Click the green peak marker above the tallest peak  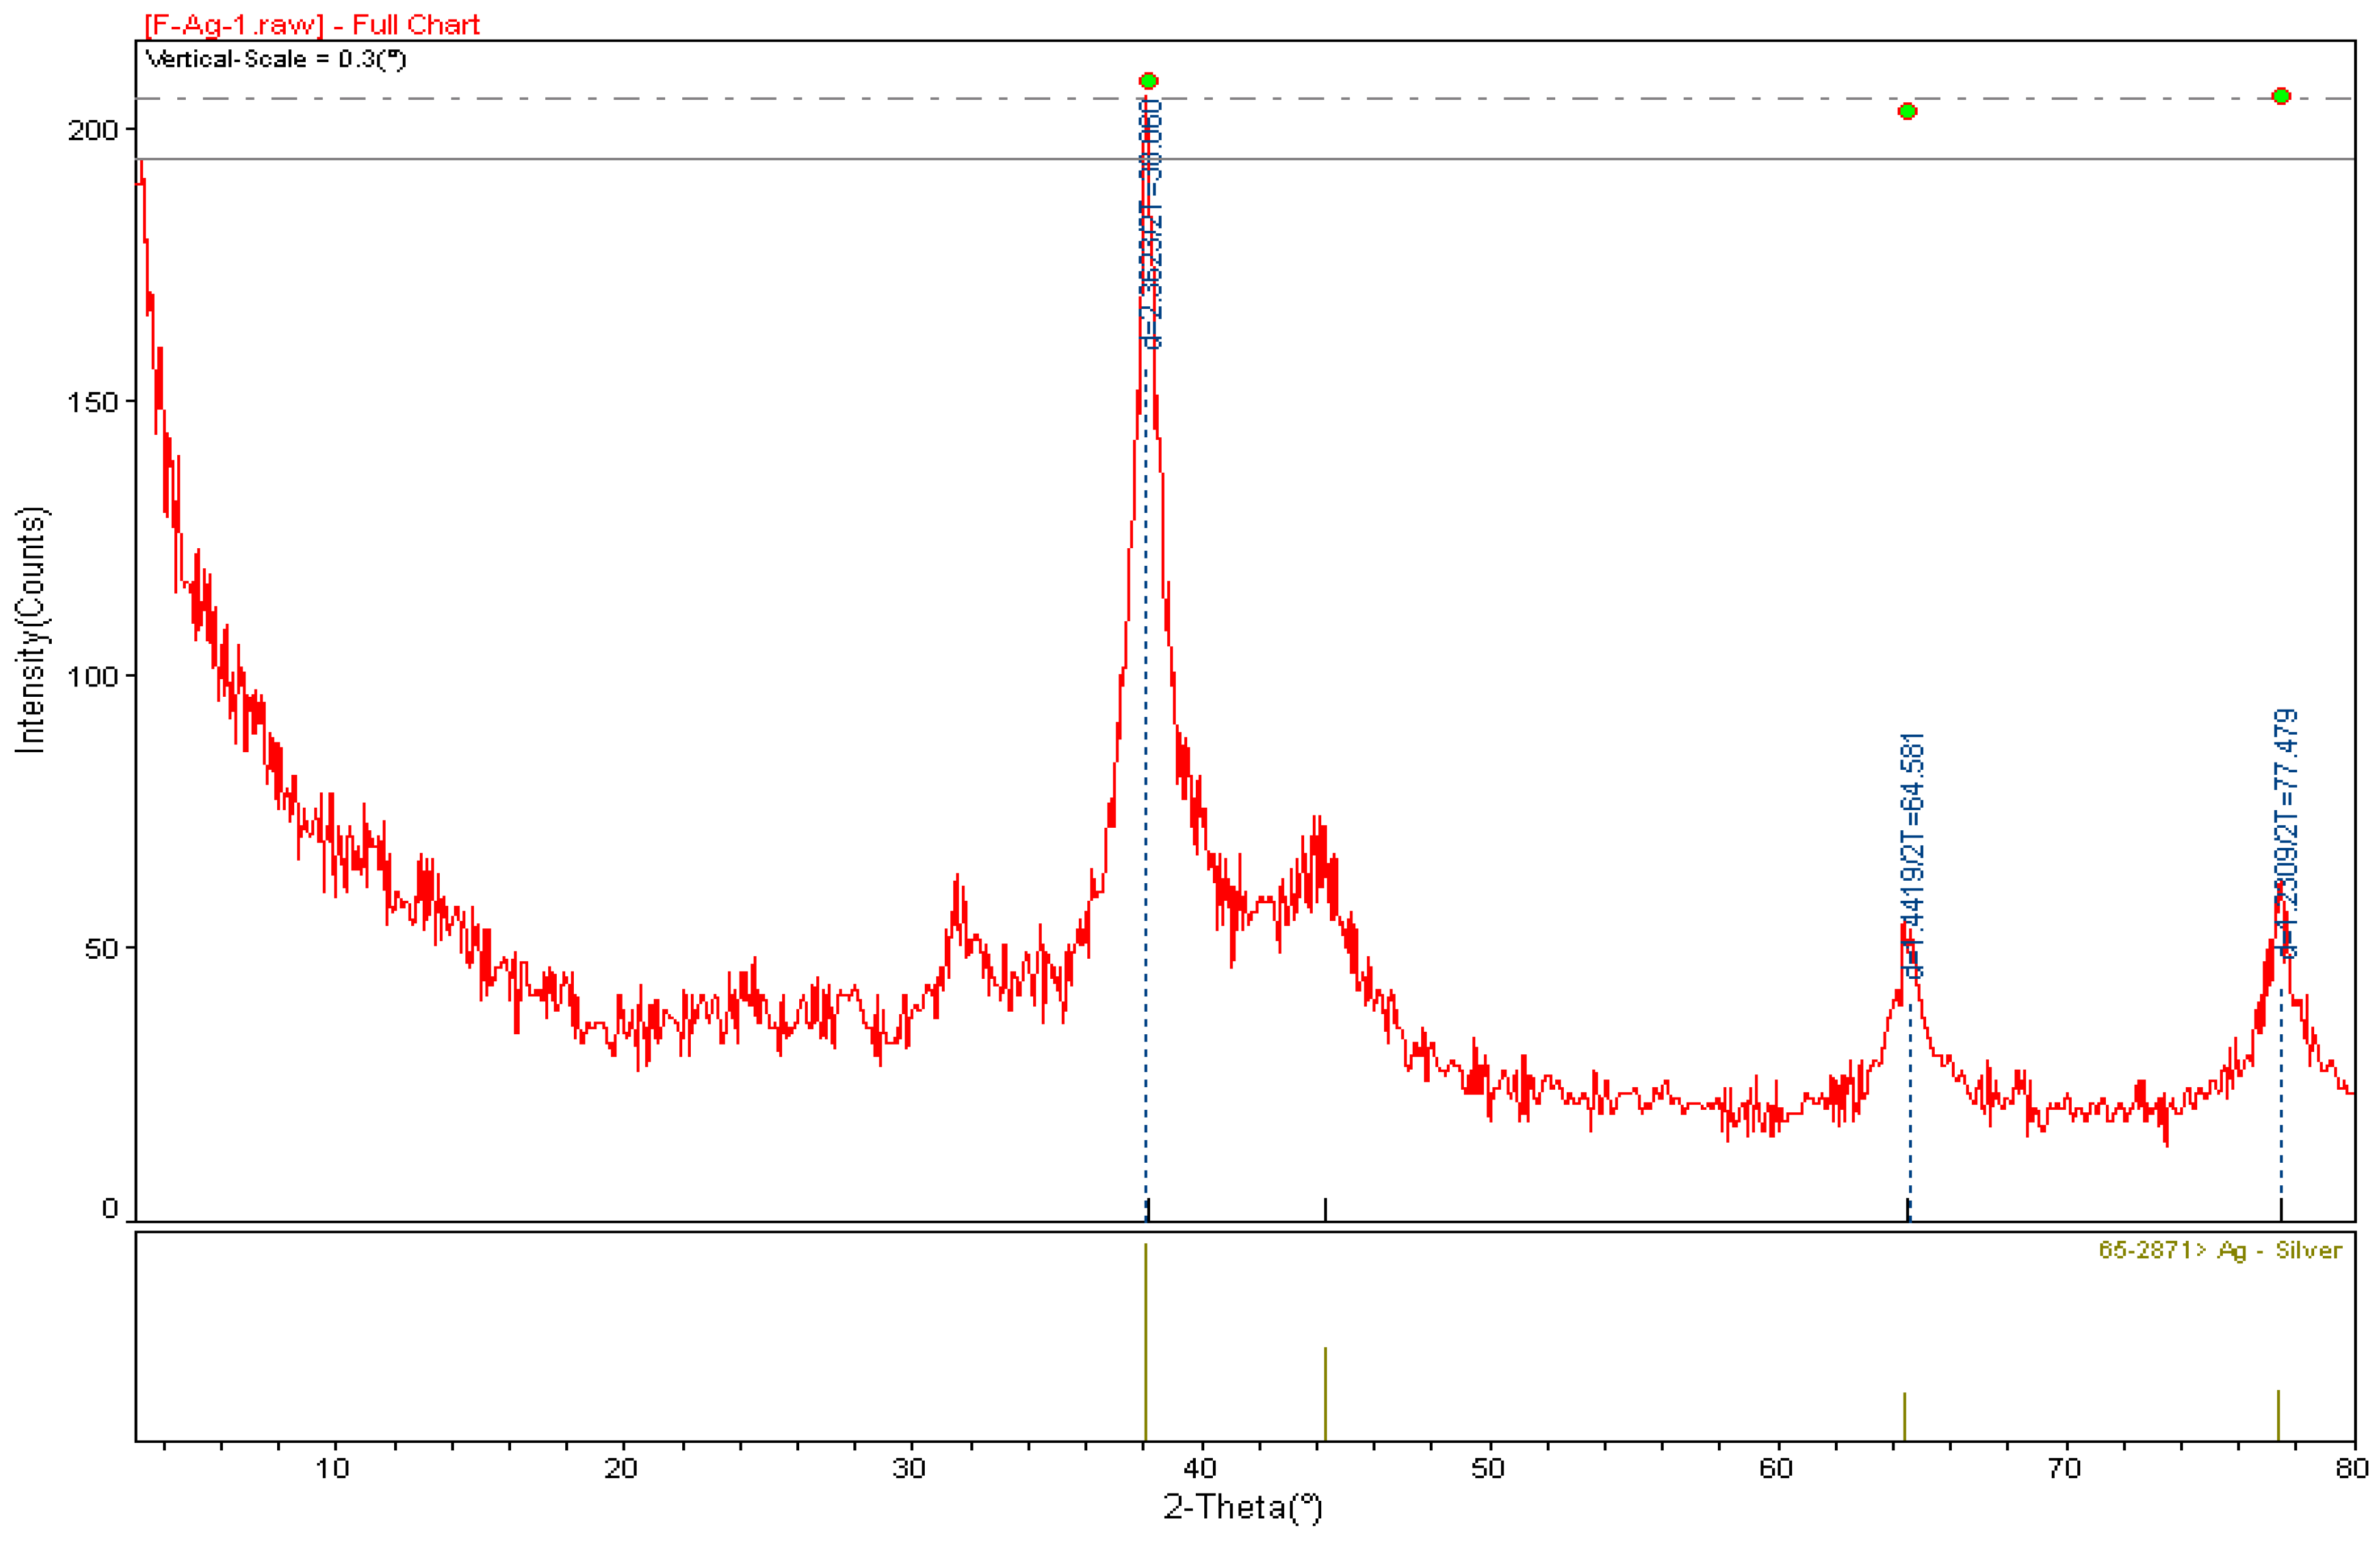(x=1148, y=81)
